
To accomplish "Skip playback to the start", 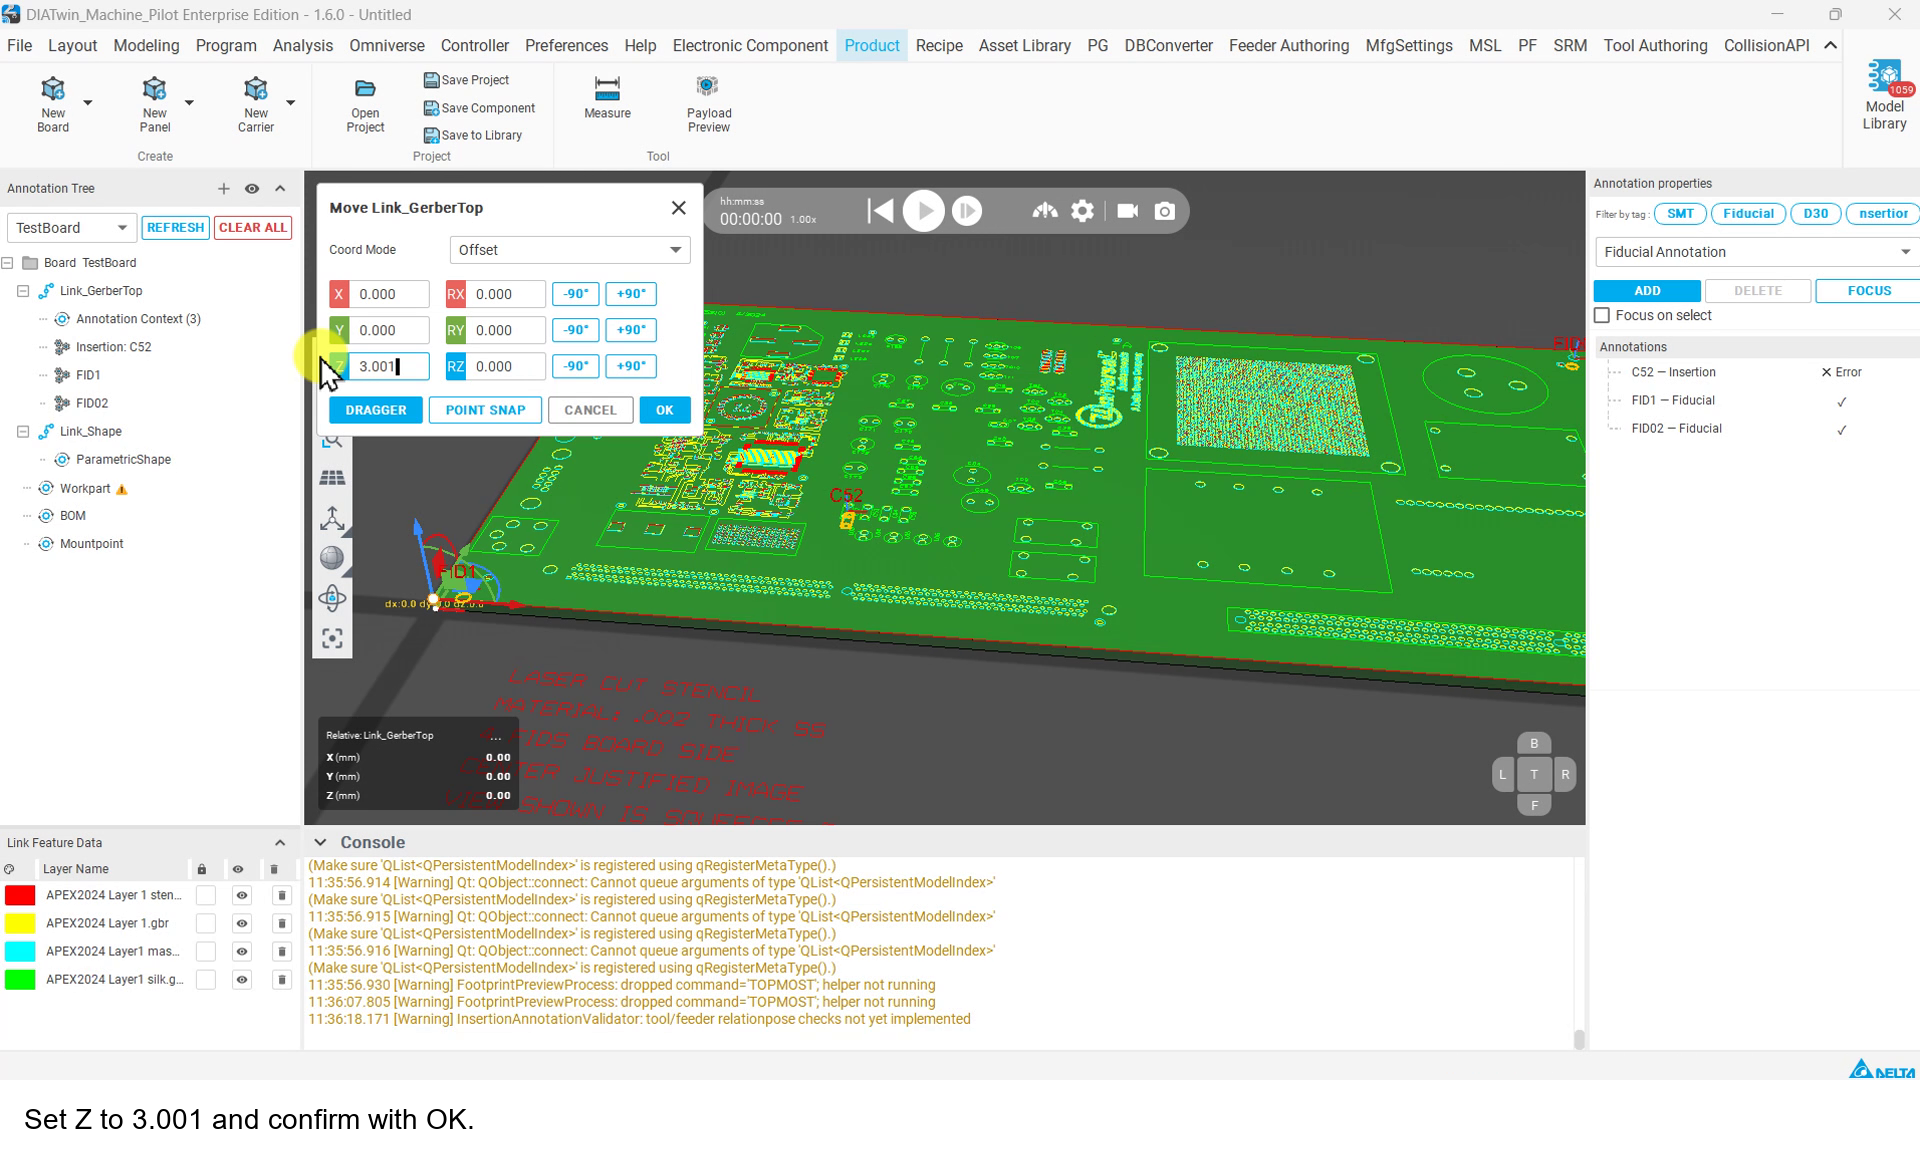I will pyautogui.click(x=880, y=211).
